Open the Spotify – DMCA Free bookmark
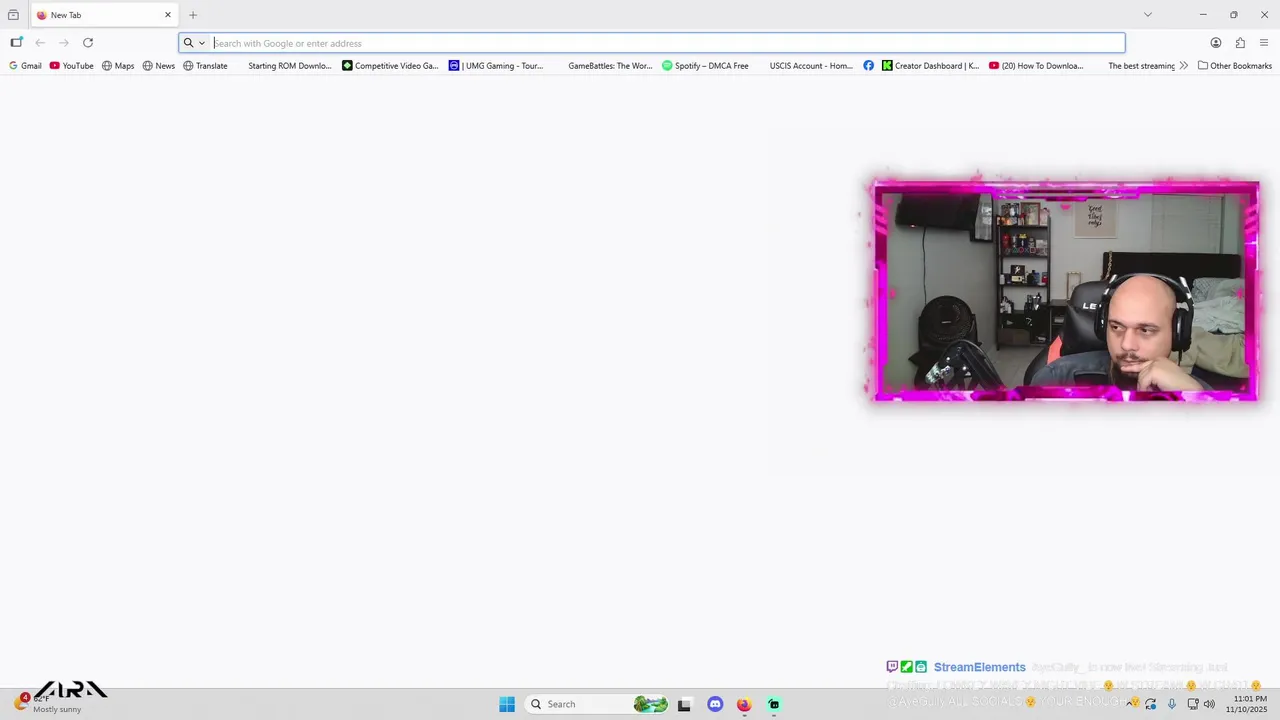The image size is (1280, 720). [x=705, y=66]
